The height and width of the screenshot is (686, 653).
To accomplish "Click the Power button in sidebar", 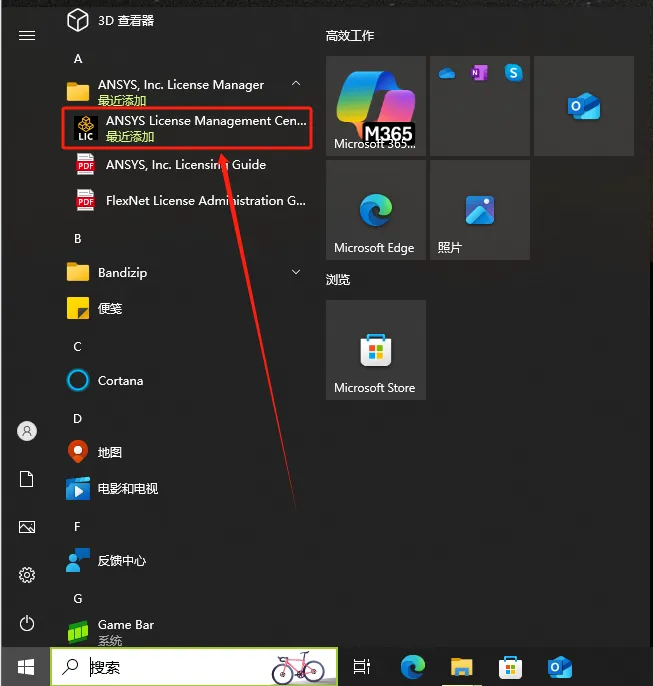I will pyautogui.click(x=27, y=623).
